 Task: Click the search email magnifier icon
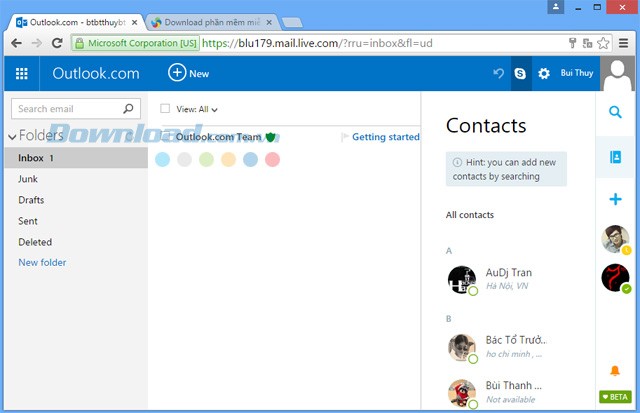(x=128, y=109)
